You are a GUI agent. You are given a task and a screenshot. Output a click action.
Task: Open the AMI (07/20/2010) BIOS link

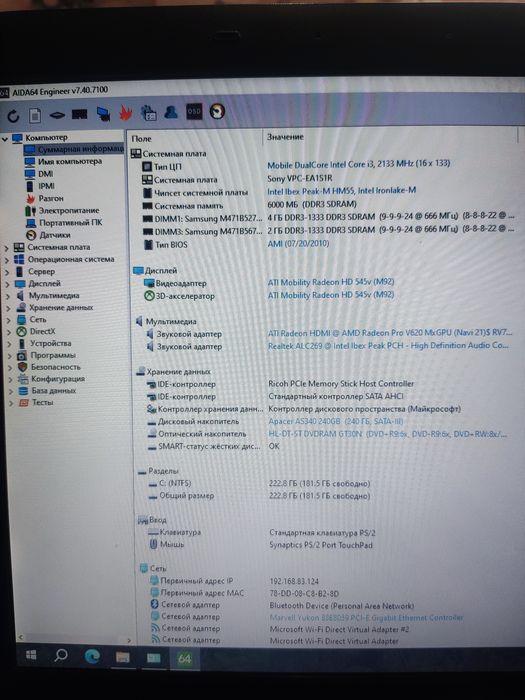[x=298, y=244]
